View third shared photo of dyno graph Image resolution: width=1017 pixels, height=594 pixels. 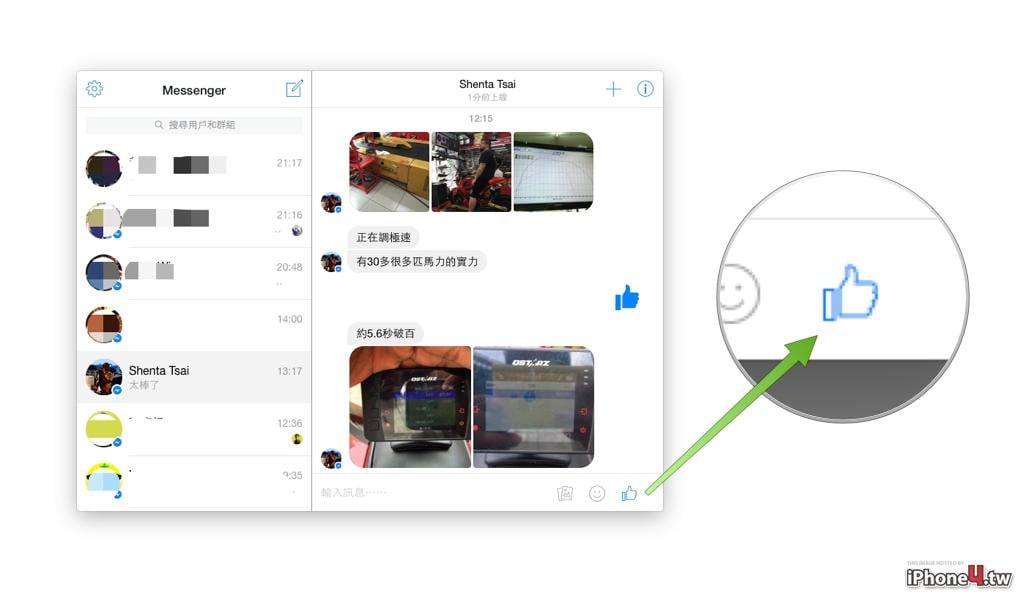553,172
